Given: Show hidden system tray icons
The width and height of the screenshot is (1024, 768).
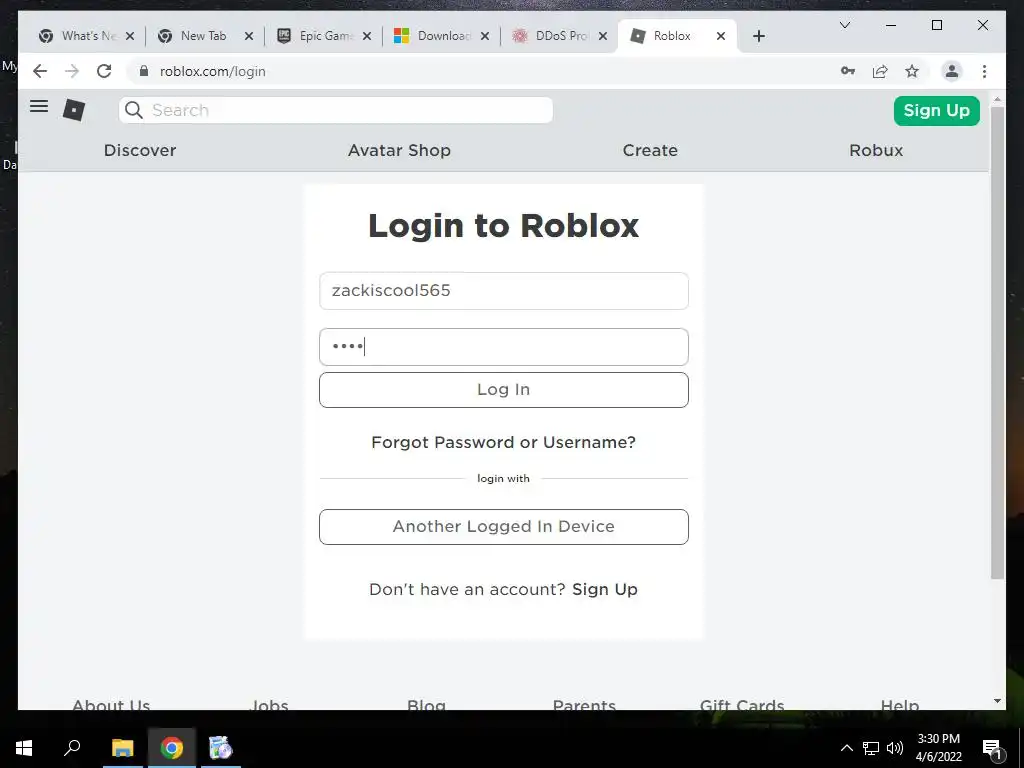Looking at the screenshot, I should [x=846, y=748].
